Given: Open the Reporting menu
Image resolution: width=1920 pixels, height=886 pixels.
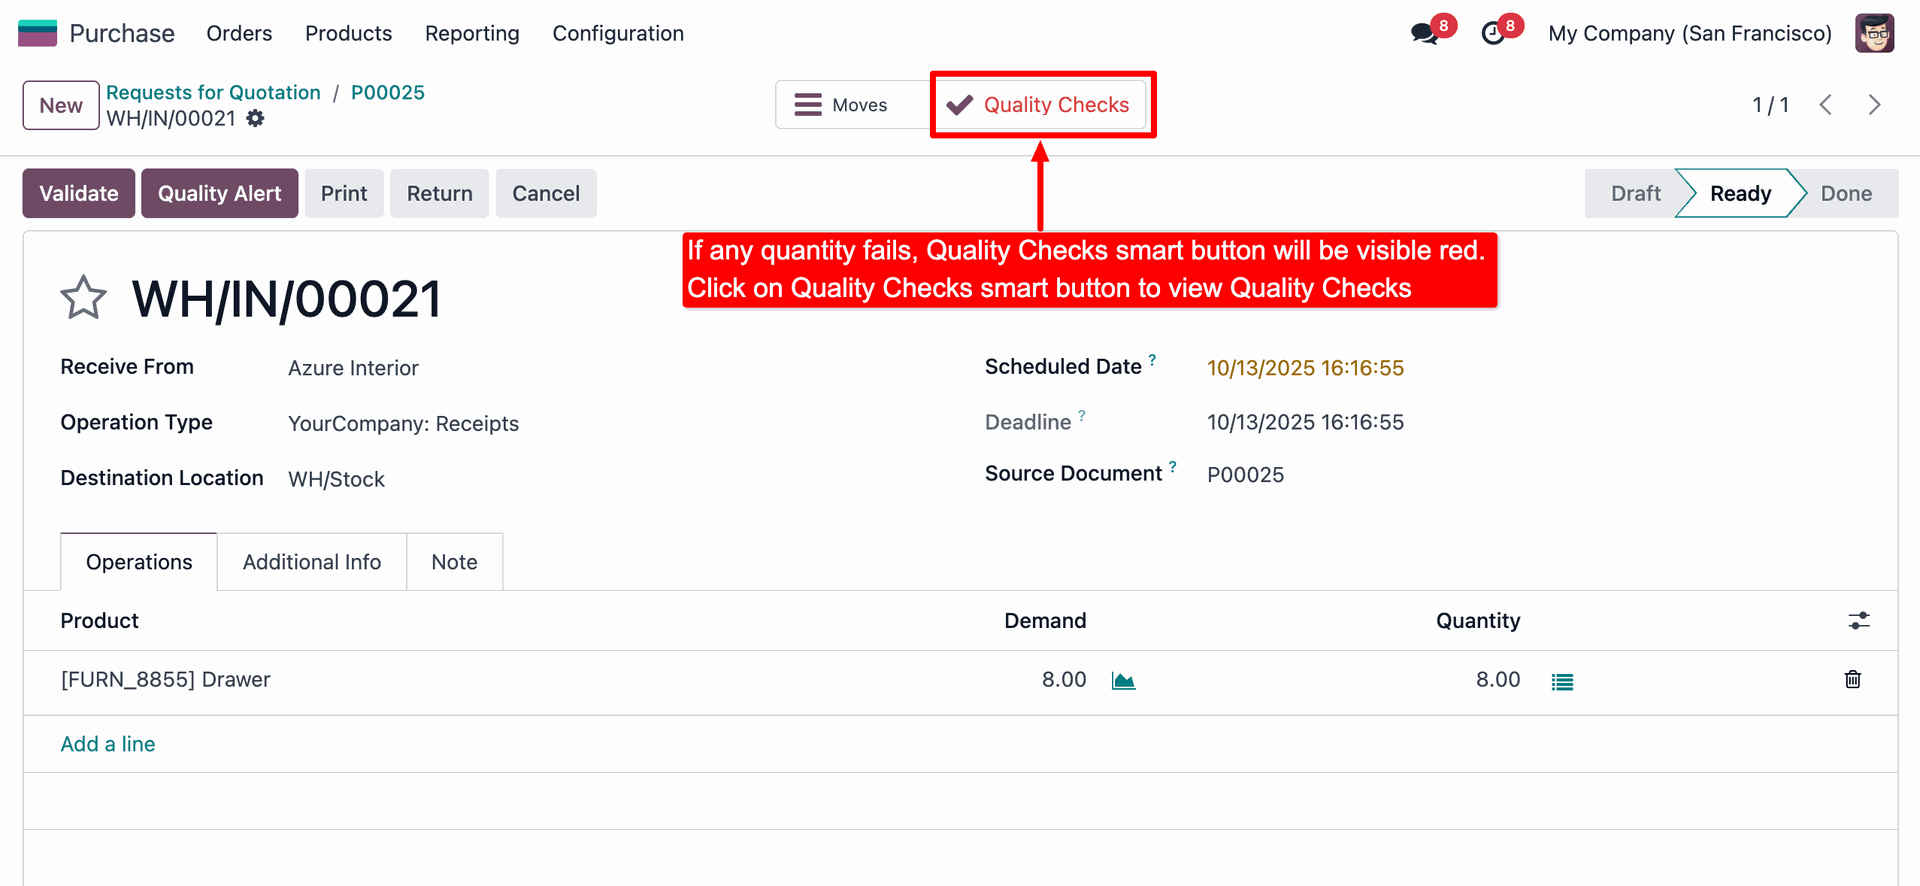Looking at the screenshot, I should click(472, 33).
